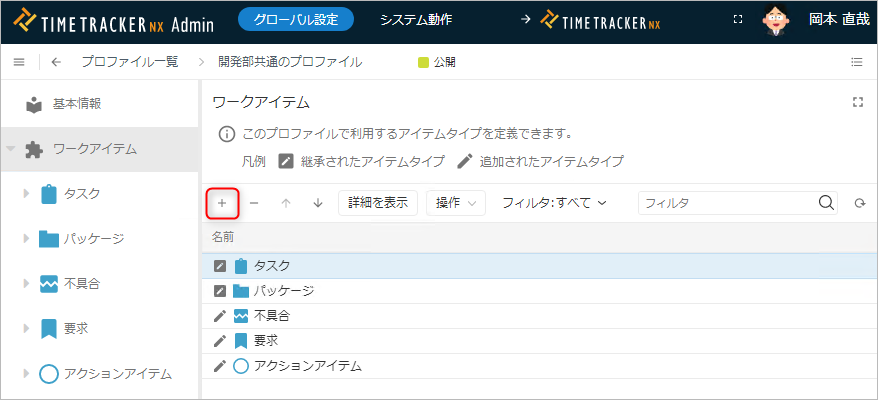Open the hamburger menu icon
878x400 pixels.
pos(19,62)
